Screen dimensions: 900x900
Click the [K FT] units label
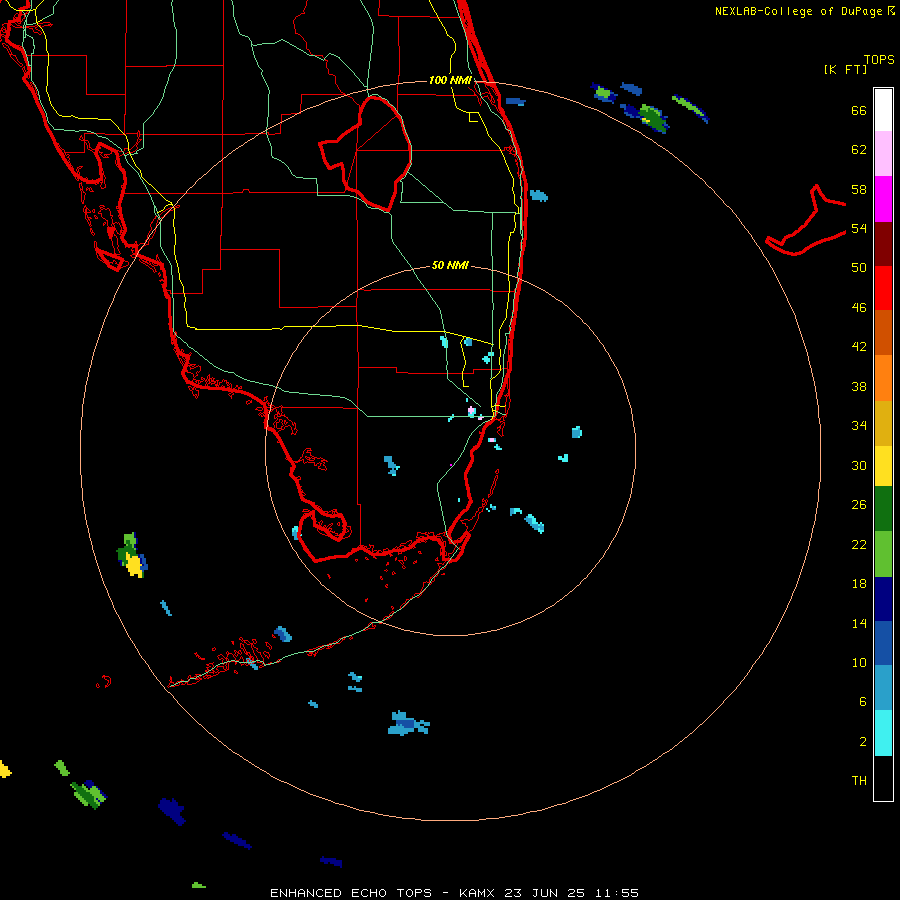point(845,70)
